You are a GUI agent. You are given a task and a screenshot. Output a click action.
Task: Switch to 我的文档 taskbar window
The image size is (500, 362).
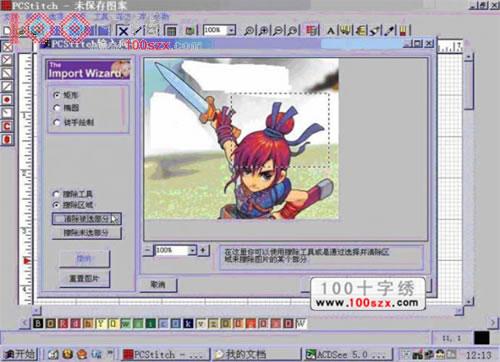click(256, 354)
